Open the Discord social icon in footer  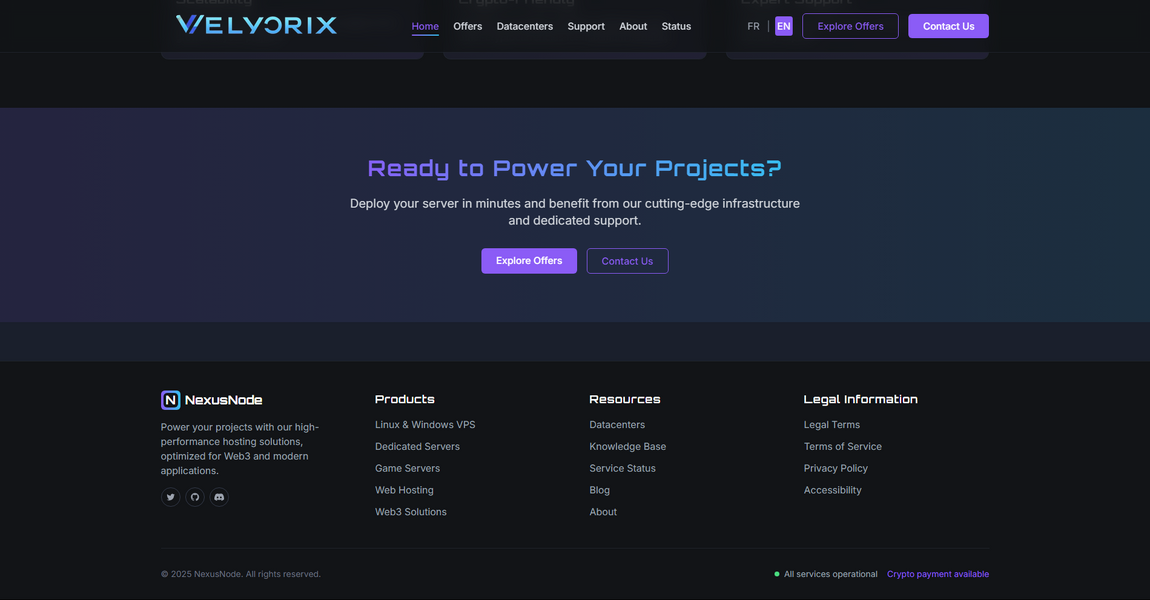coord(219,497)
